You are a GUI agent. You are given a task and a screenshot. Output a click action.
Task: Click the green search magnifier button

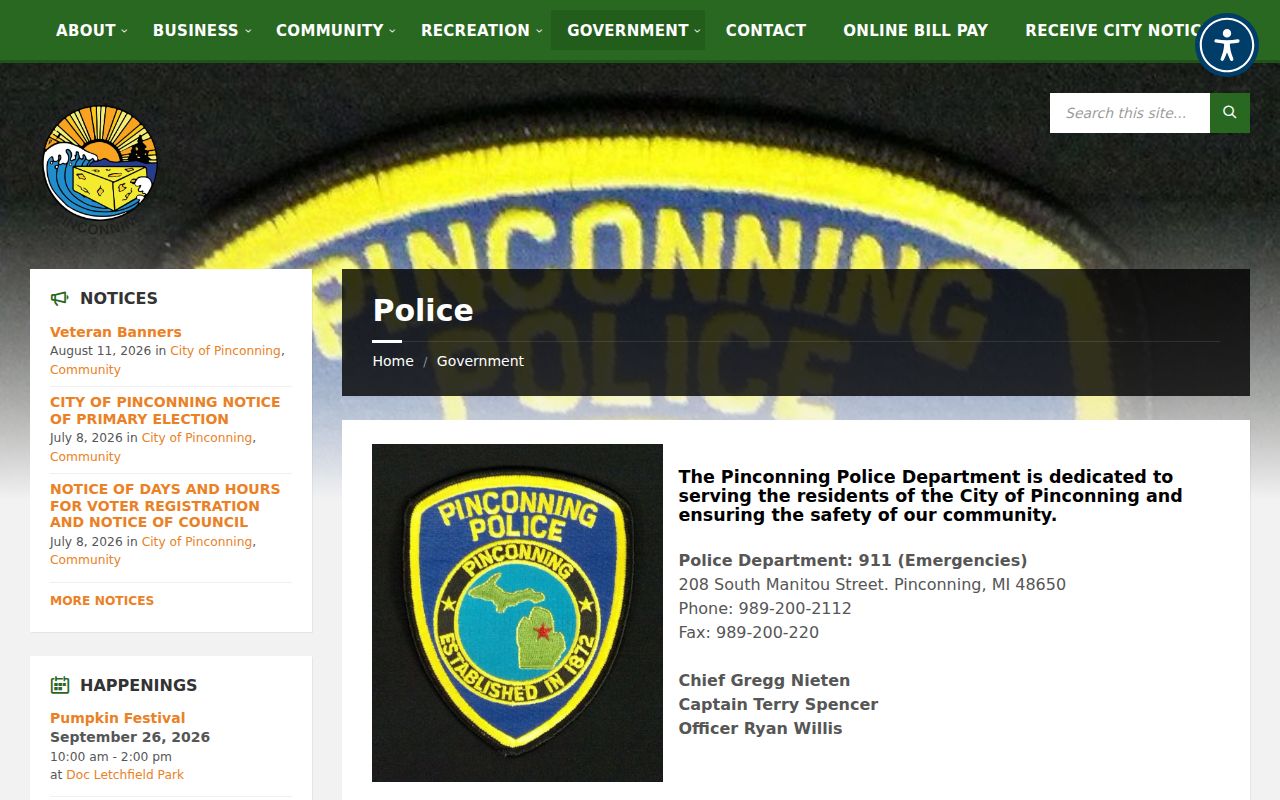[1230, 113]
